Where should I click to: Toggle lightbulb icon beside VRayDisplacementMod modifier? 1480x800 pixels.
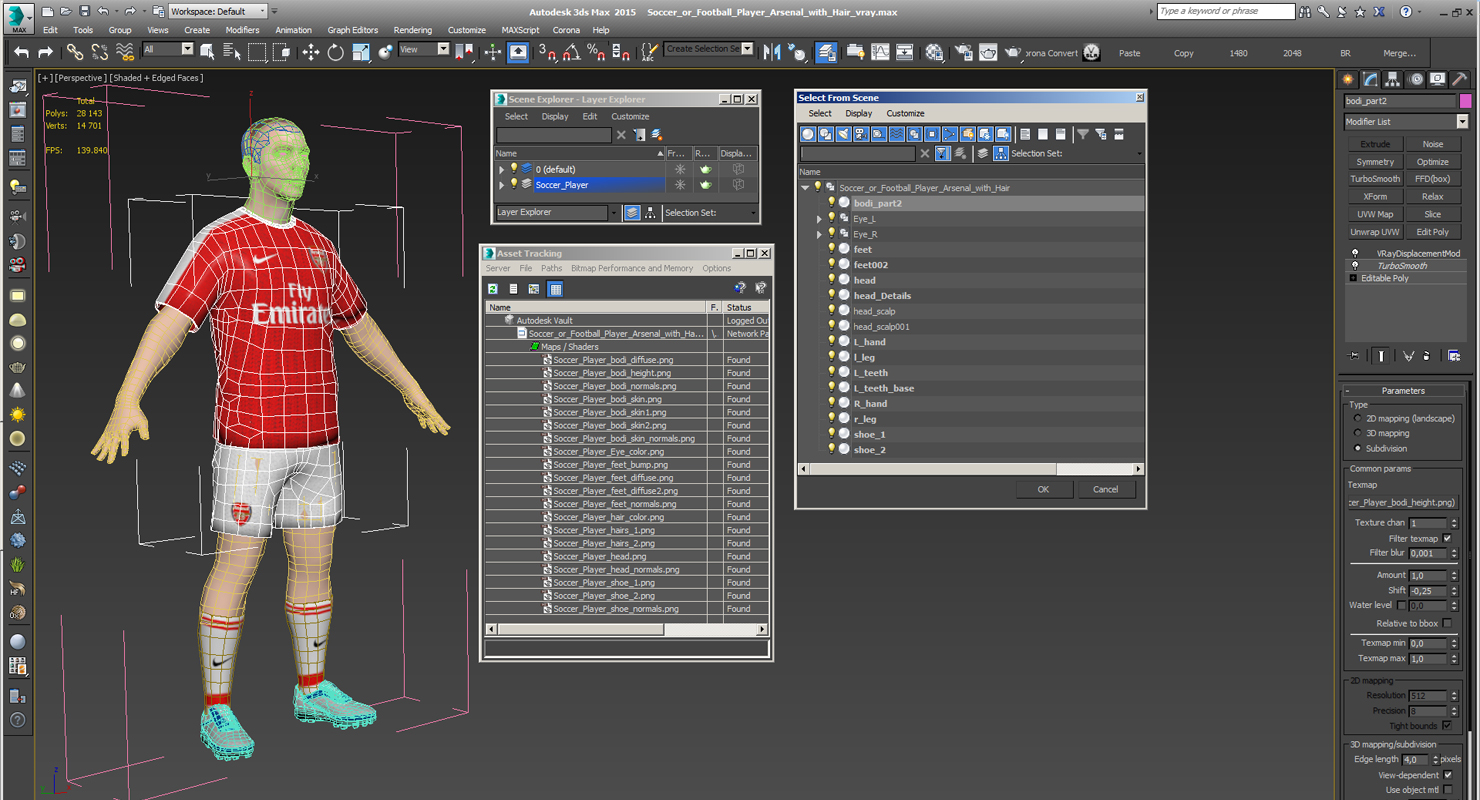pyautogui.click(x=1355, y=254)
